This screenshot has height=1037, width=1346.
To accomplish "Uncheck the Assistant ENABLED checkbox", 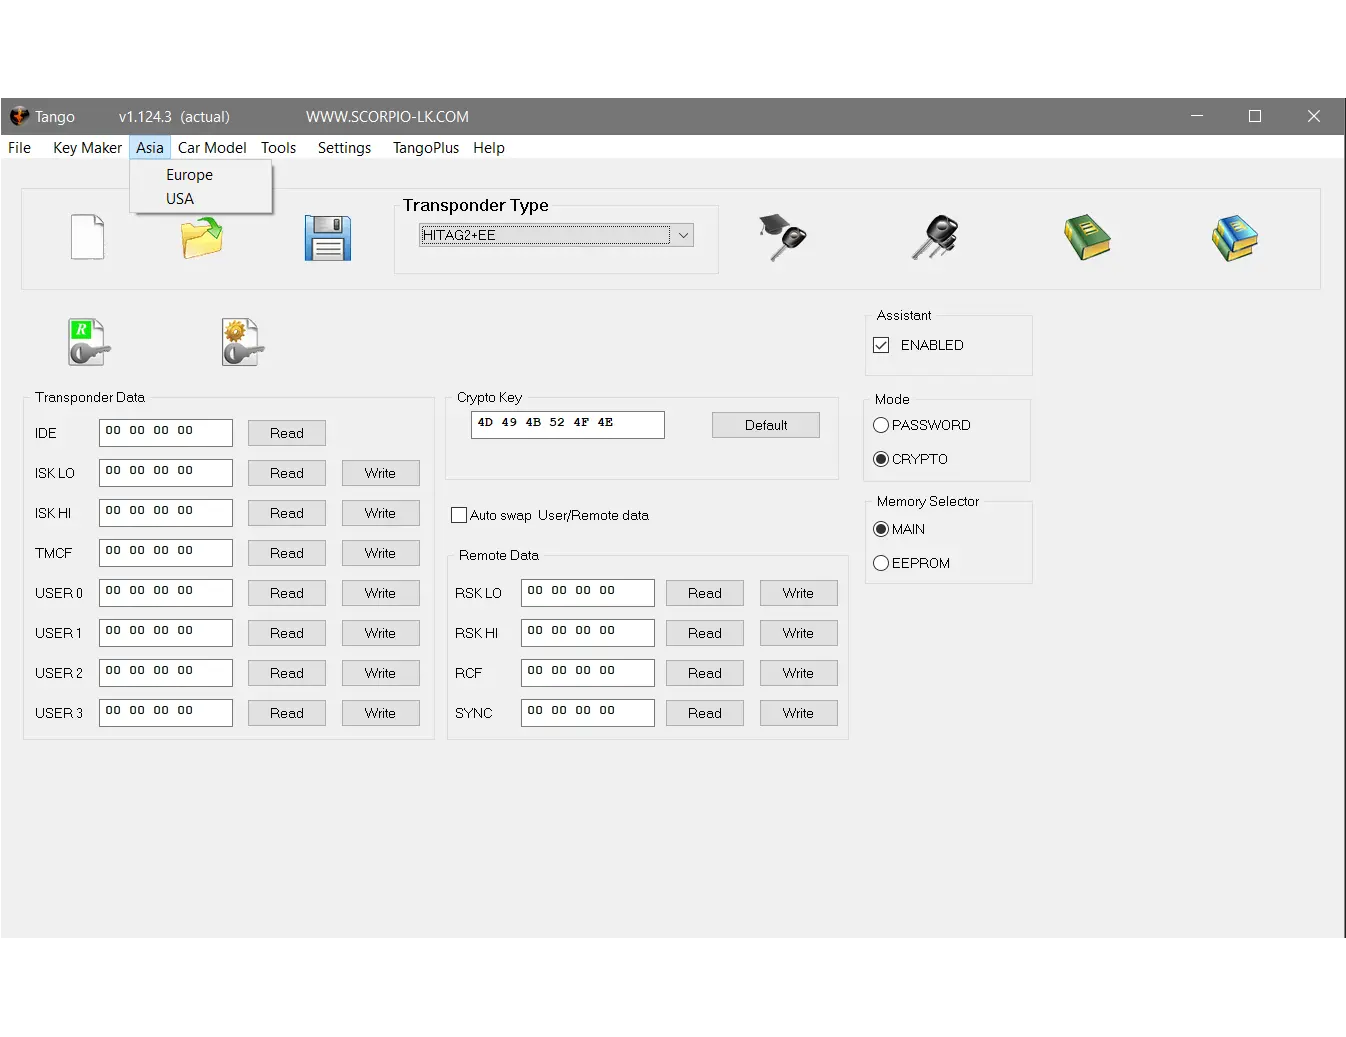I will (x=881, y=345).
